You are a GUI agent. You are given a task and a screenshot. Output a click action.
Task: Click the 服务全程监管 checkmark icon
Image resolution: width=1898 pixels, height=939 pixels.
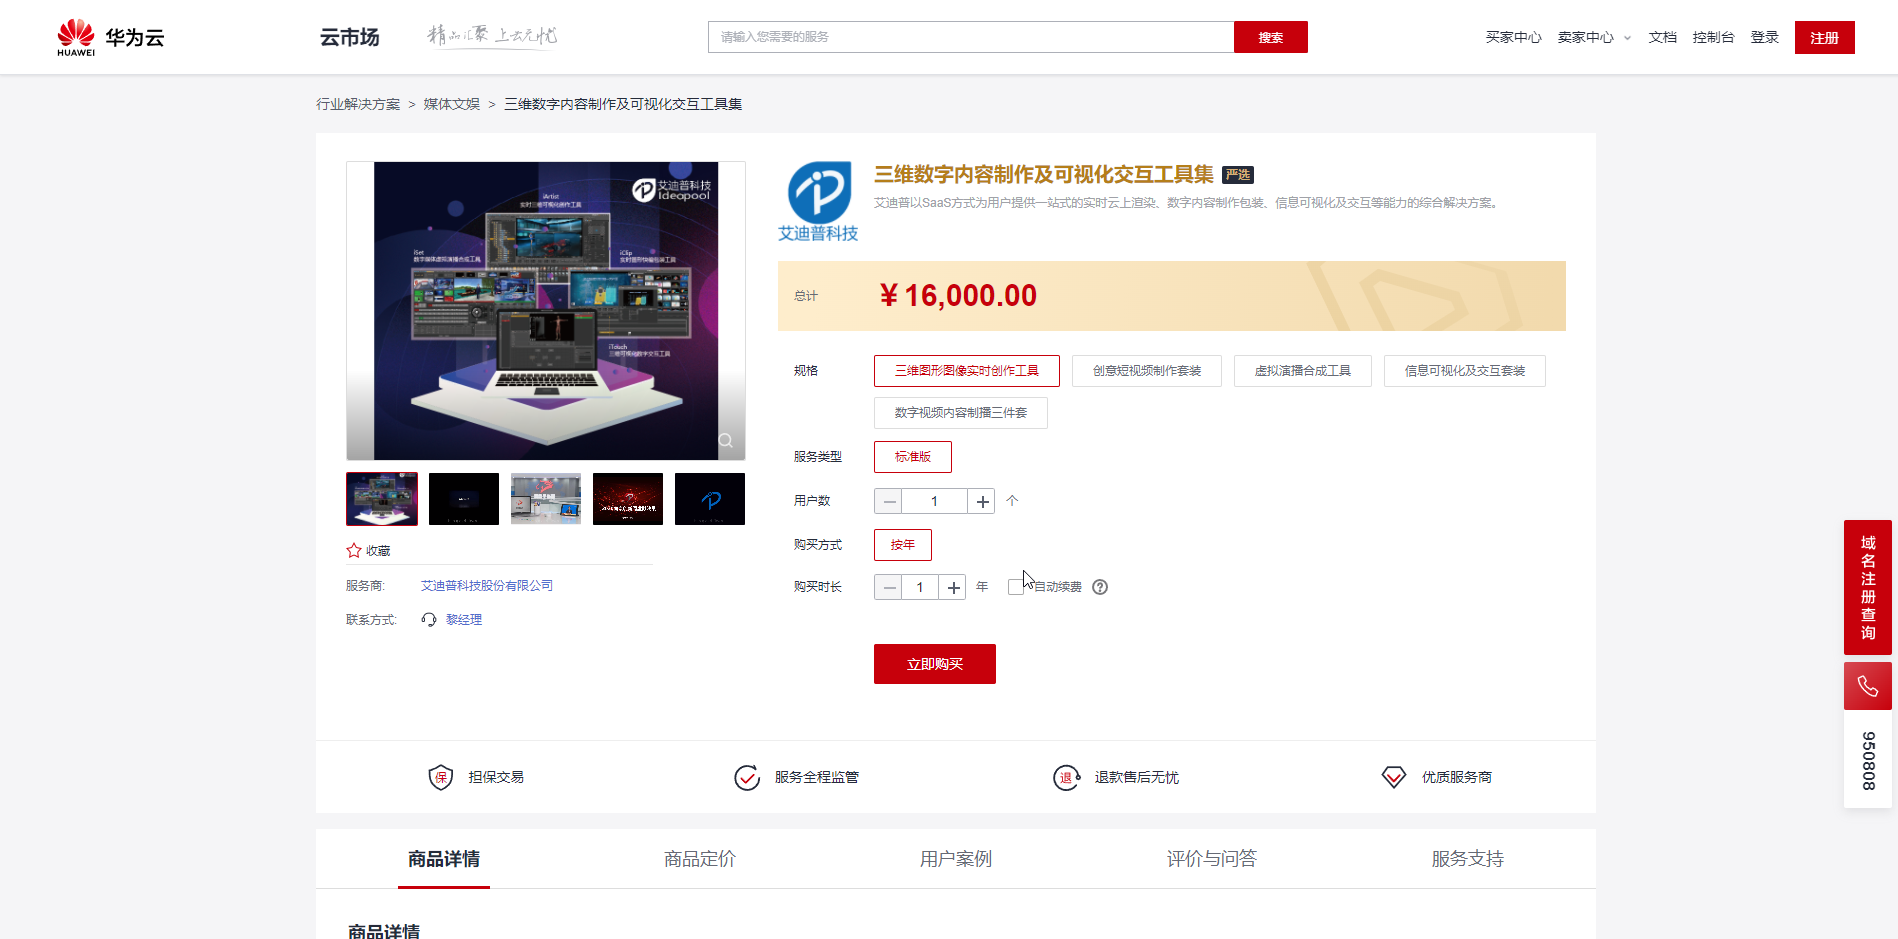click(747, 777)
